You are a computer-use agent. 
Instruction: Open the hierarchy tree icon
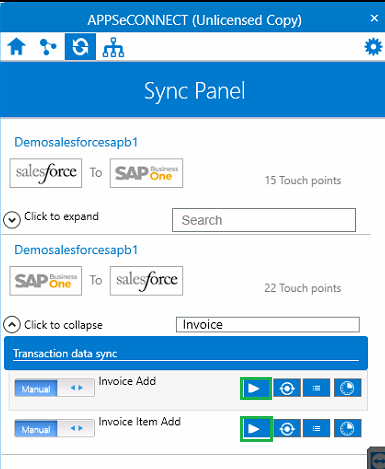coord(113,47)
